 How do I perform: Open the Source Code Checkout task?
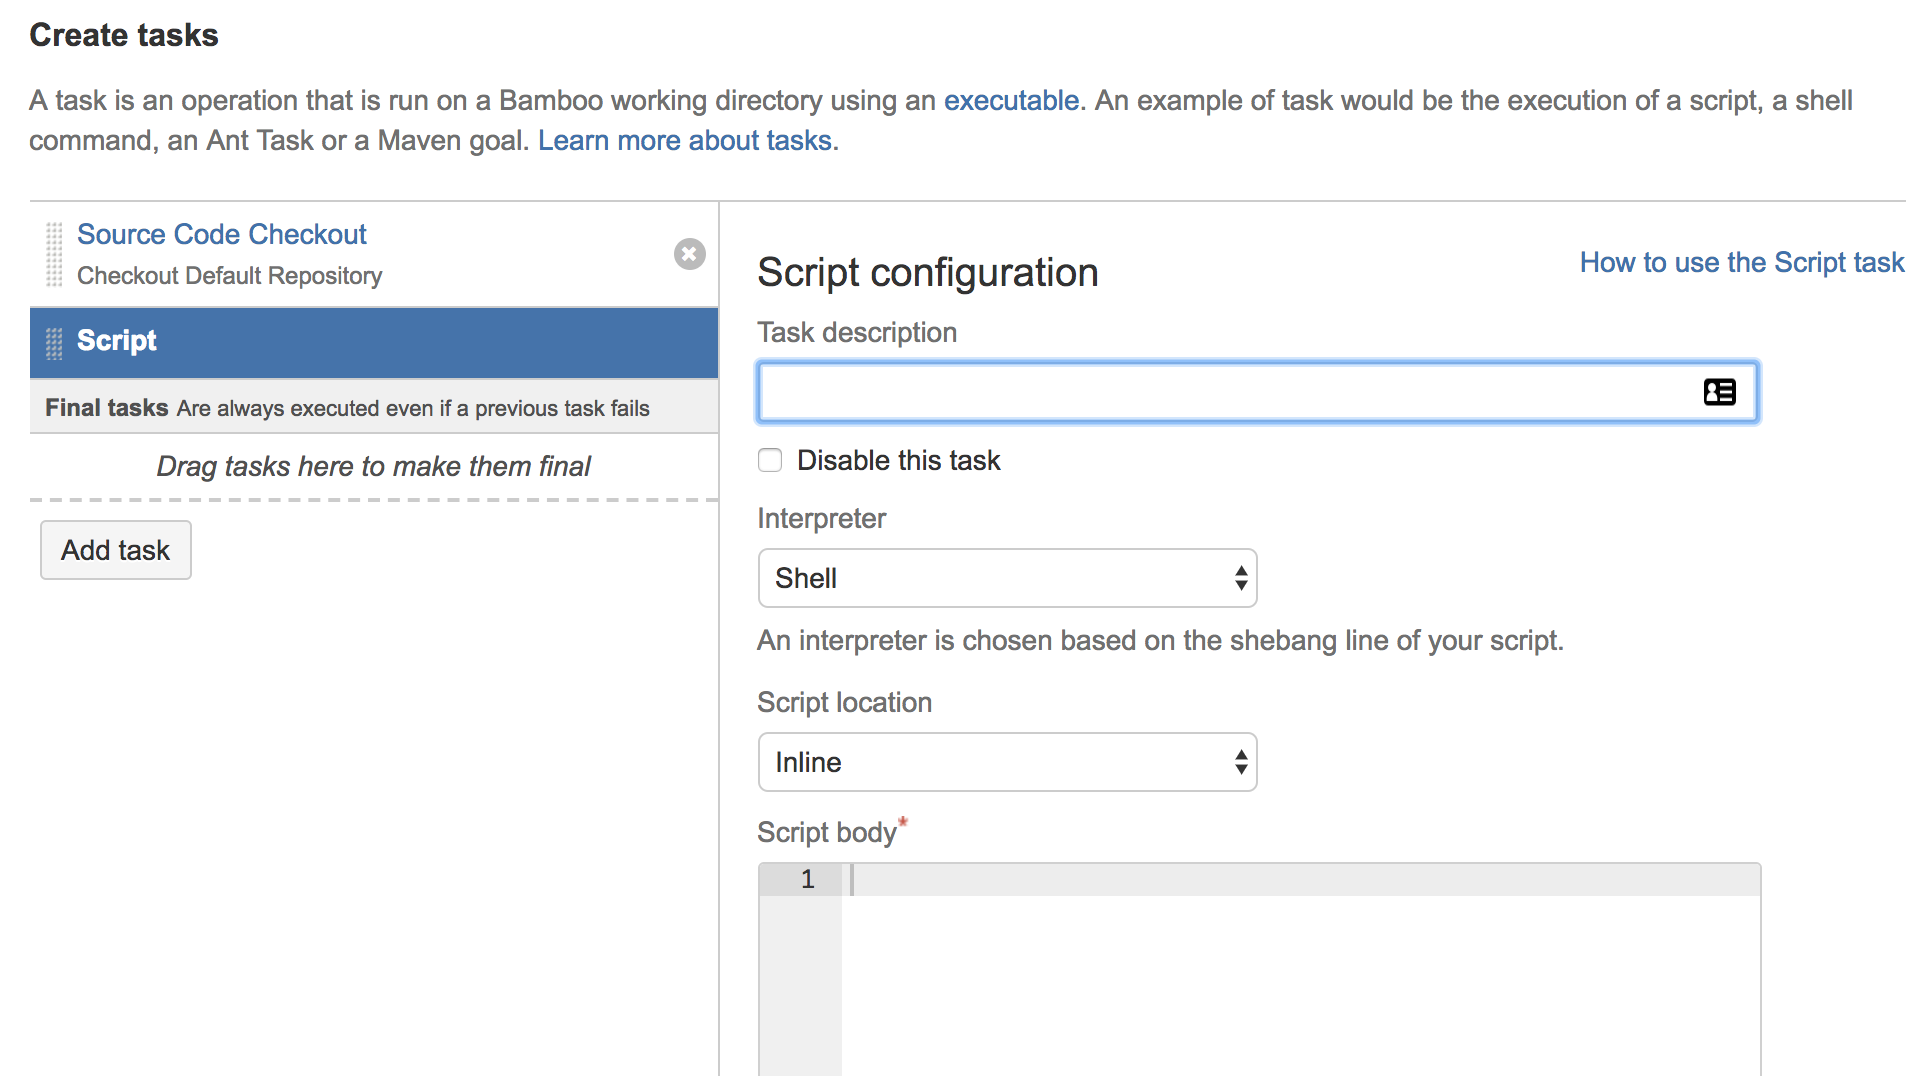click(x=221, y=234)
